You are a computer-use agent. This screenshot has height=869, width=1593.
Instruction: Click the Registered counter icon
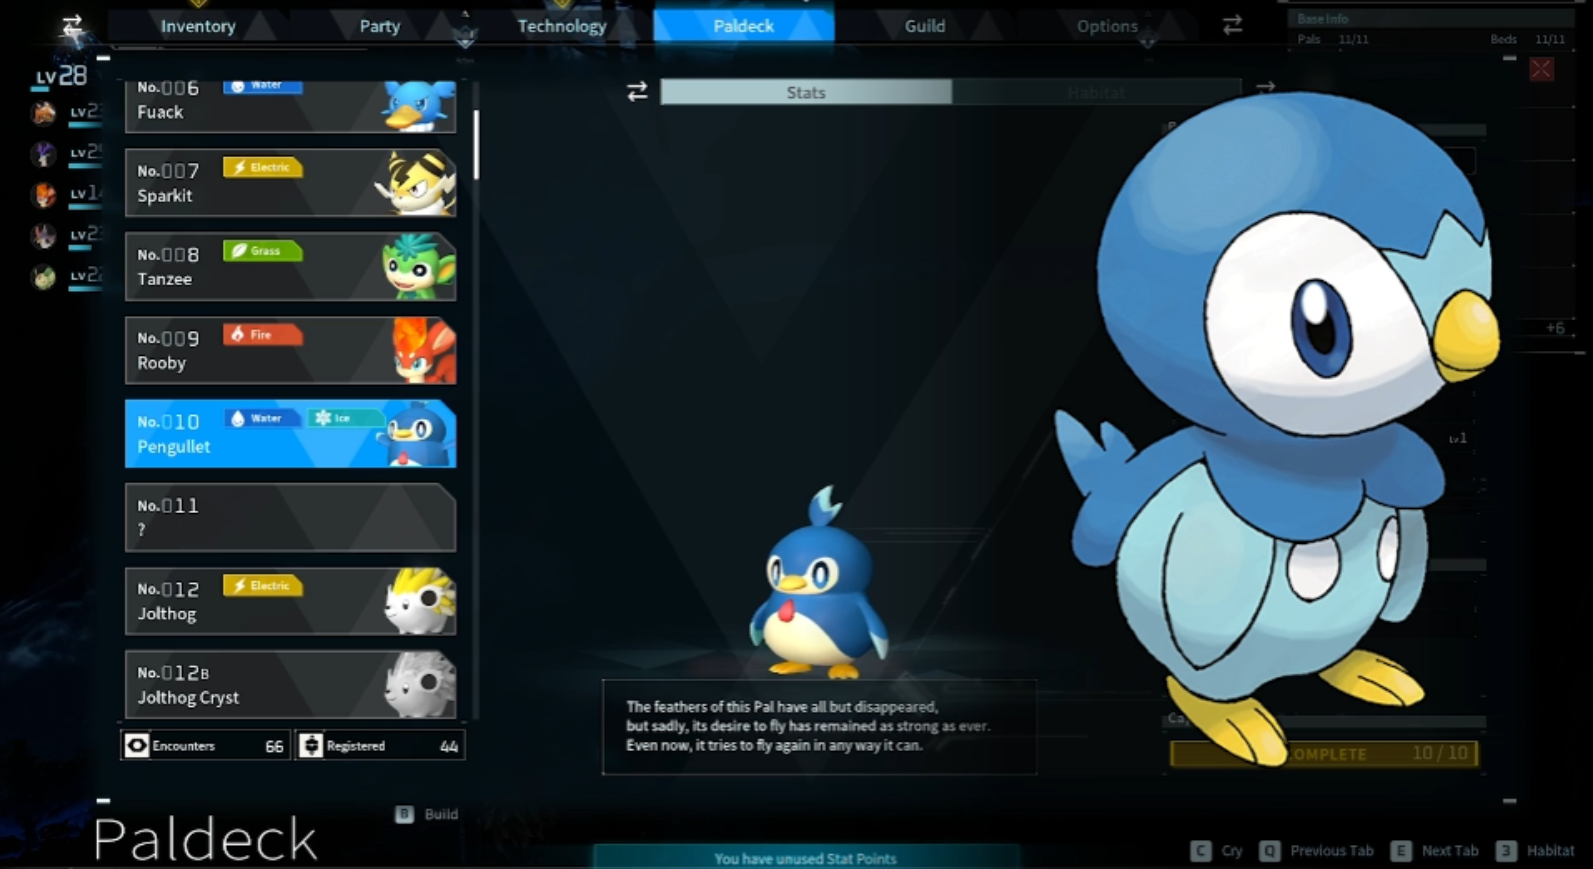[311, 745]
